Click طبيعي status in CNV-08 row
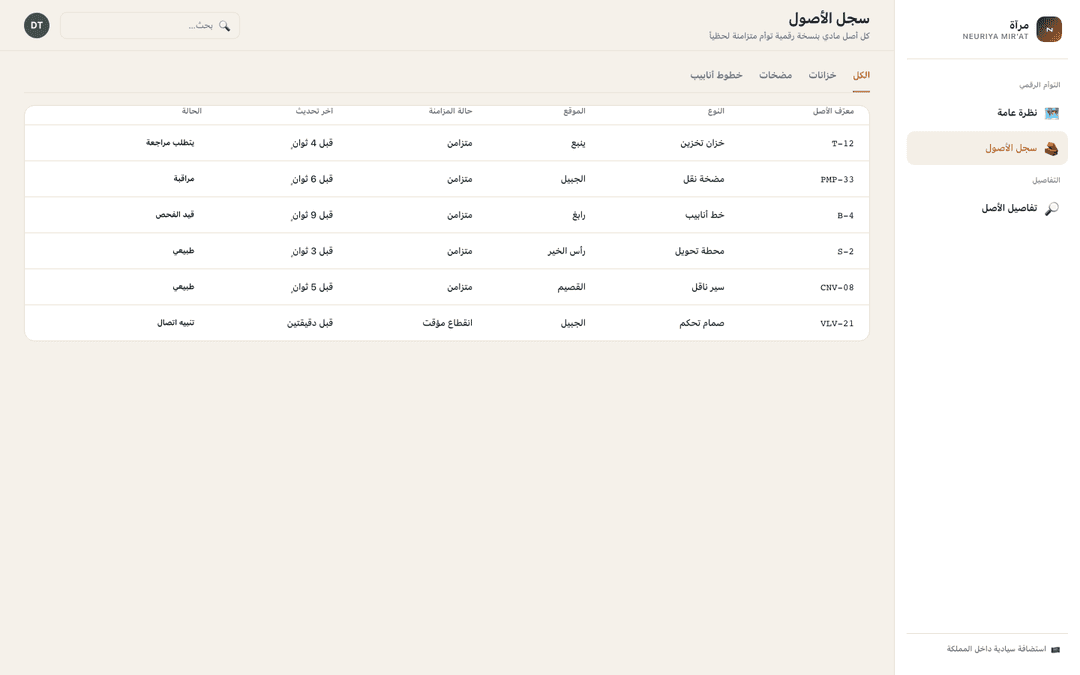 (183, 287)
